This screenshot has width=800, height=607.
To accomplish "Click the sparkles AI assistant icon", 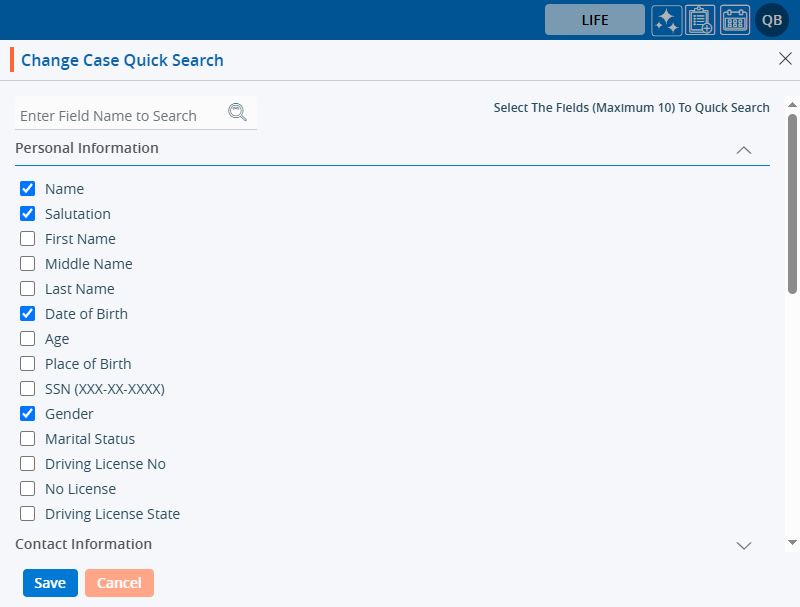I will 667,20.
